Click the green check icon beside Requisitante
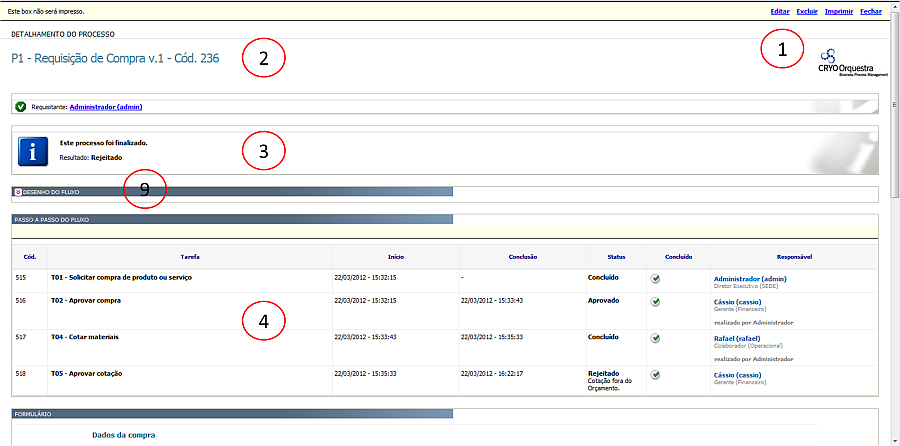The height and width of the screenshot is (446, 900). tap(21, 105)
